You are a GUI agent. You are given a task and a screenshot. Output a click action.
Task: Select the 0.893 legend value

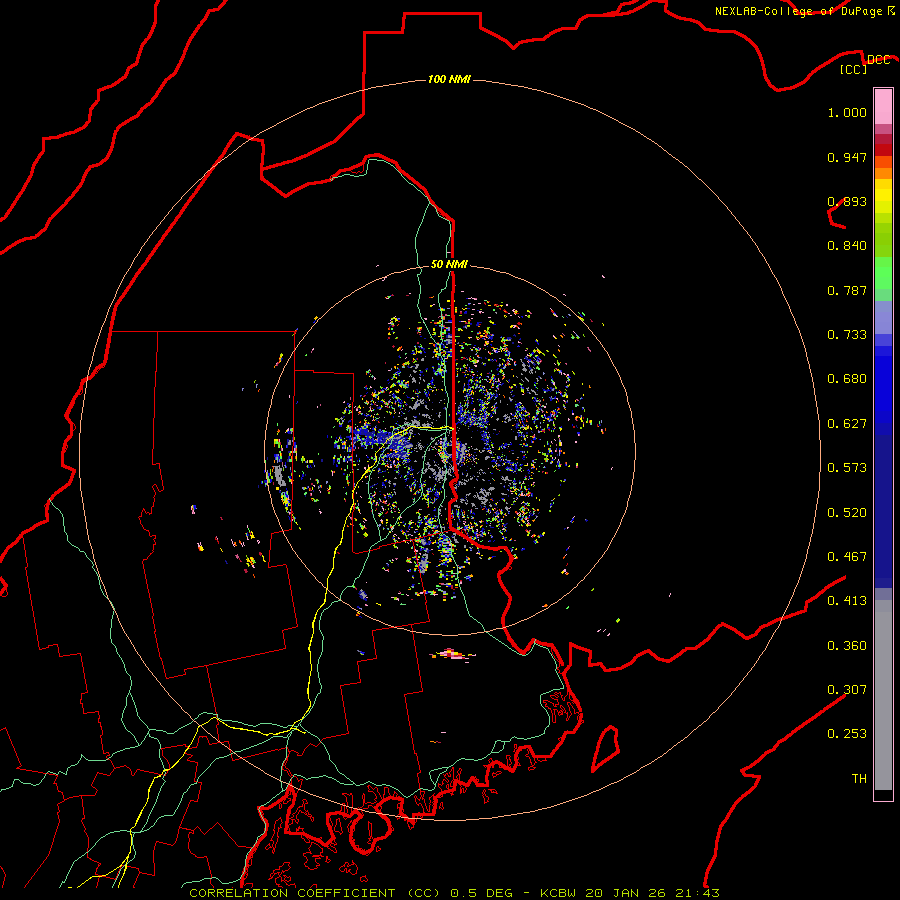(x=847, y=201)
